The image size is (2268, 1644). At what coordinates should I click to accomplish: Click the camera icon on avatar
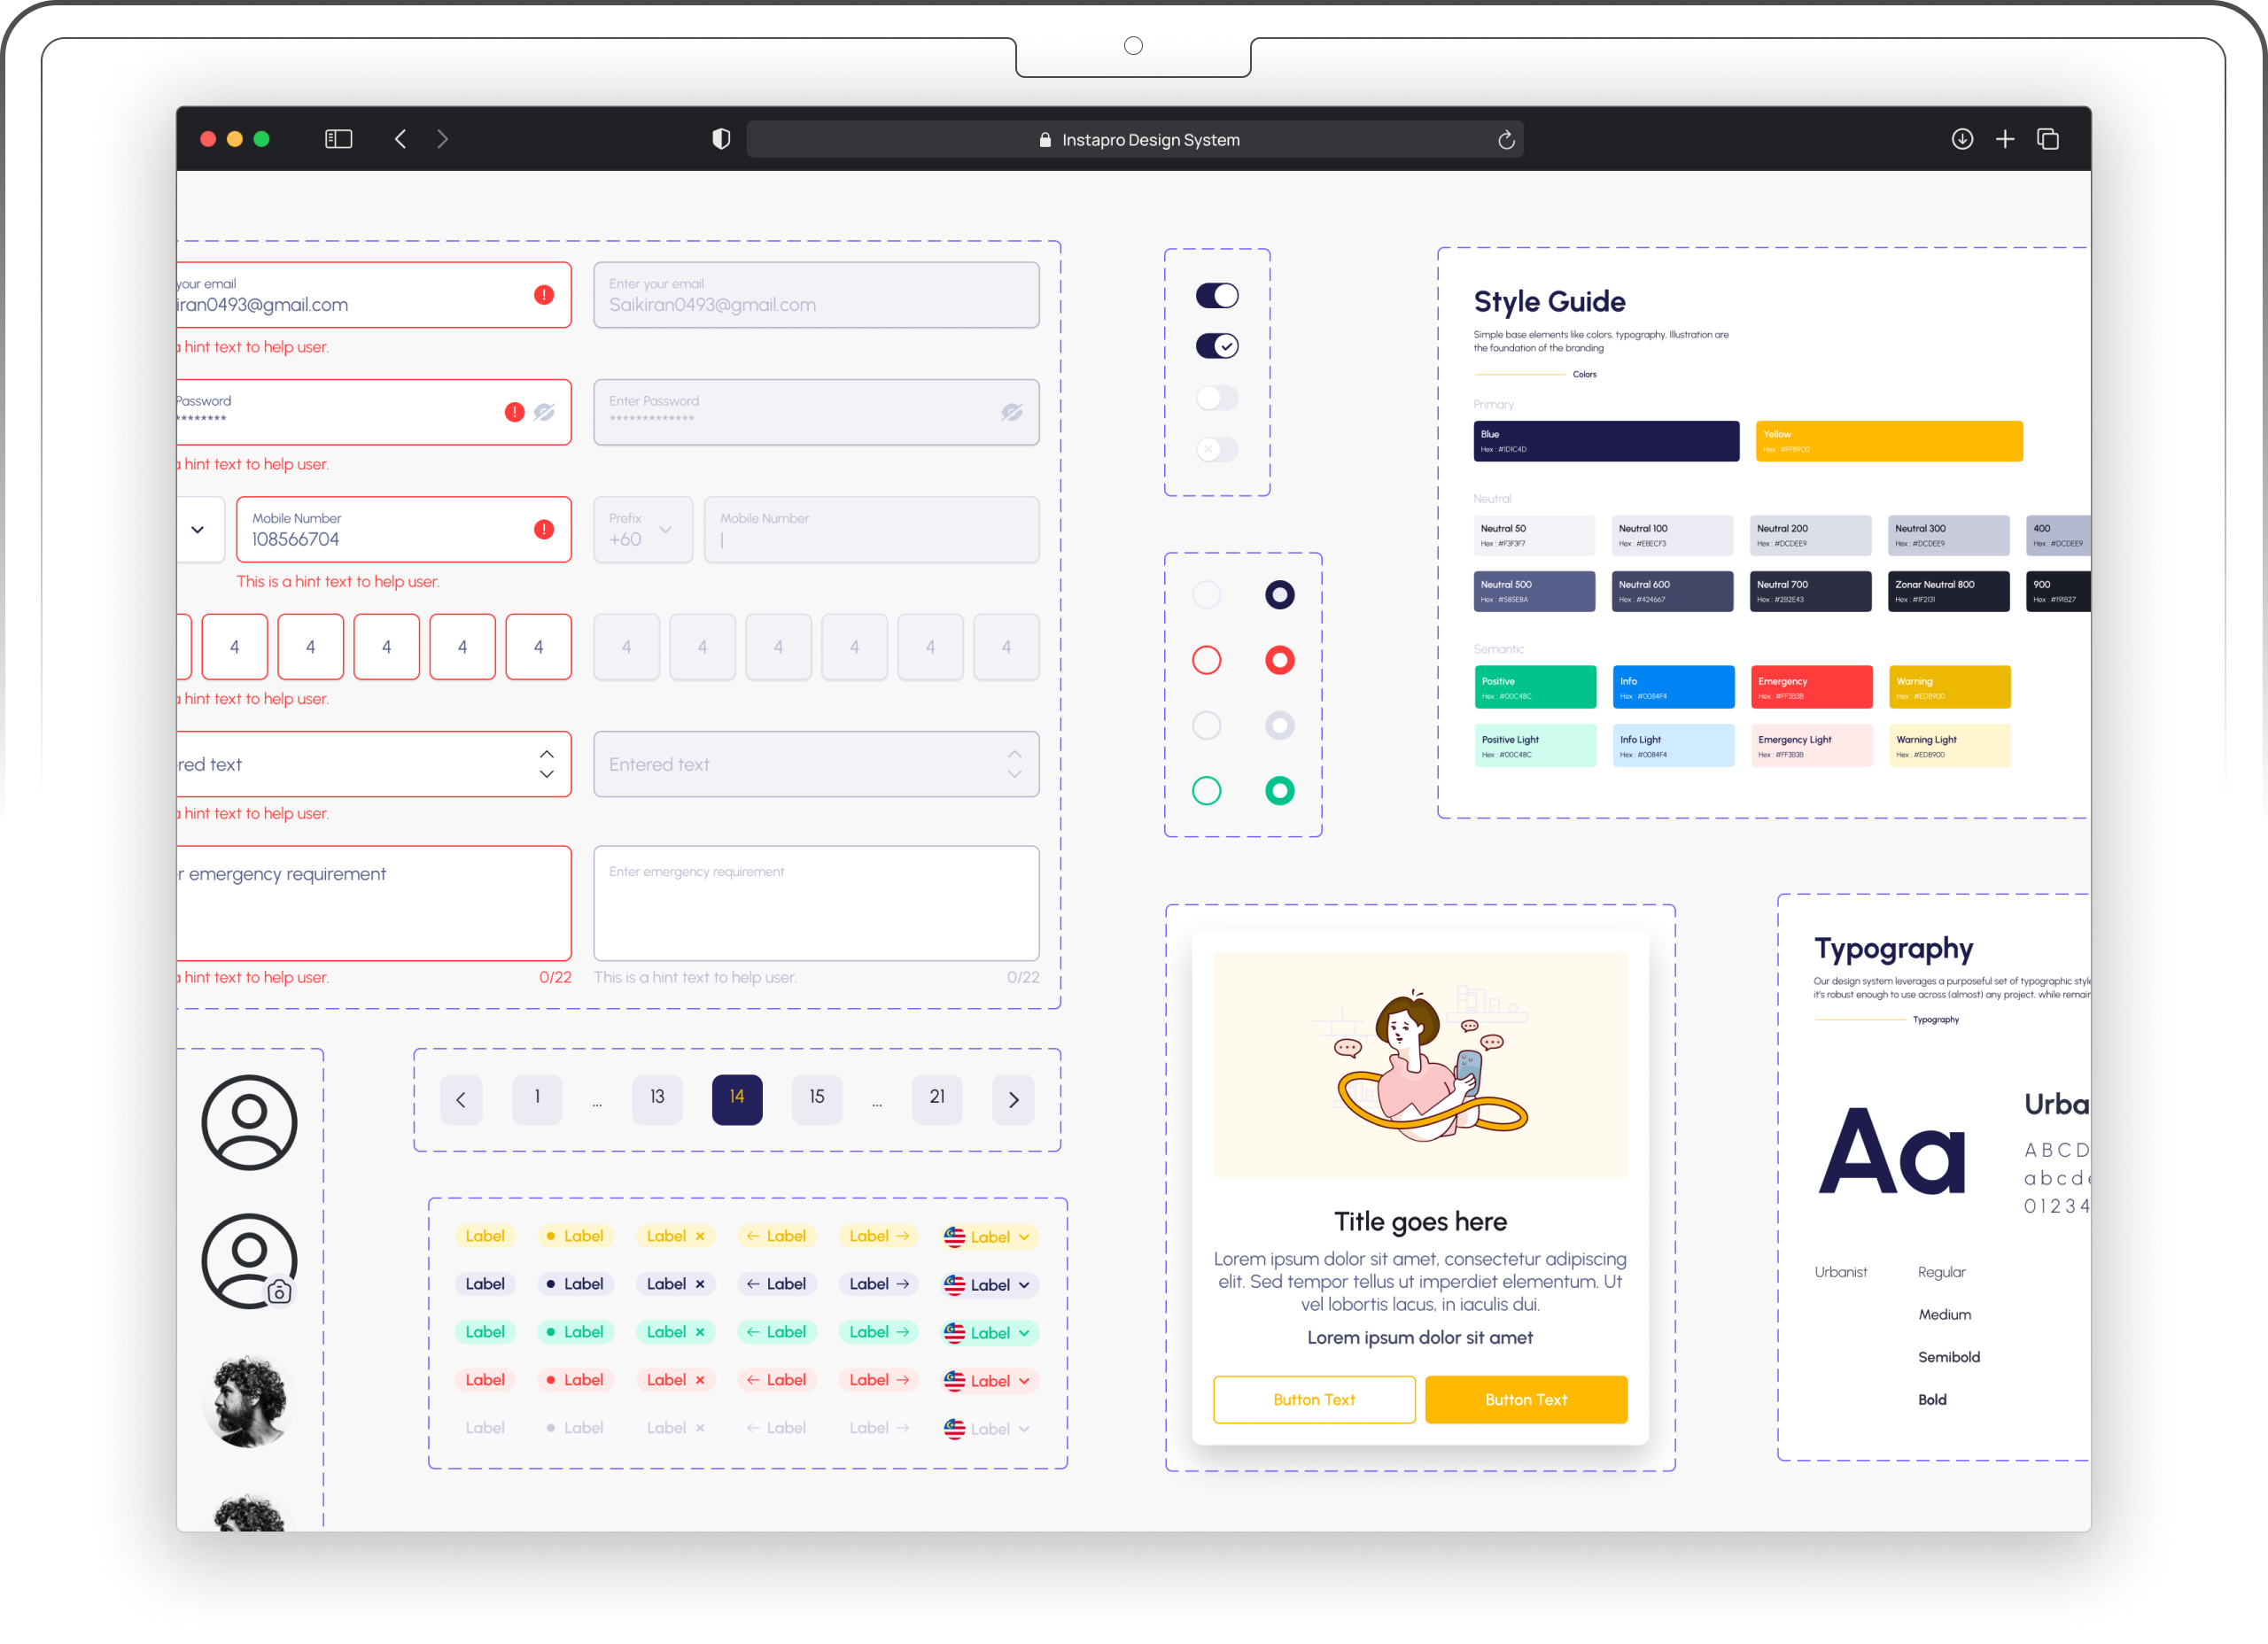click(280, 1292)
